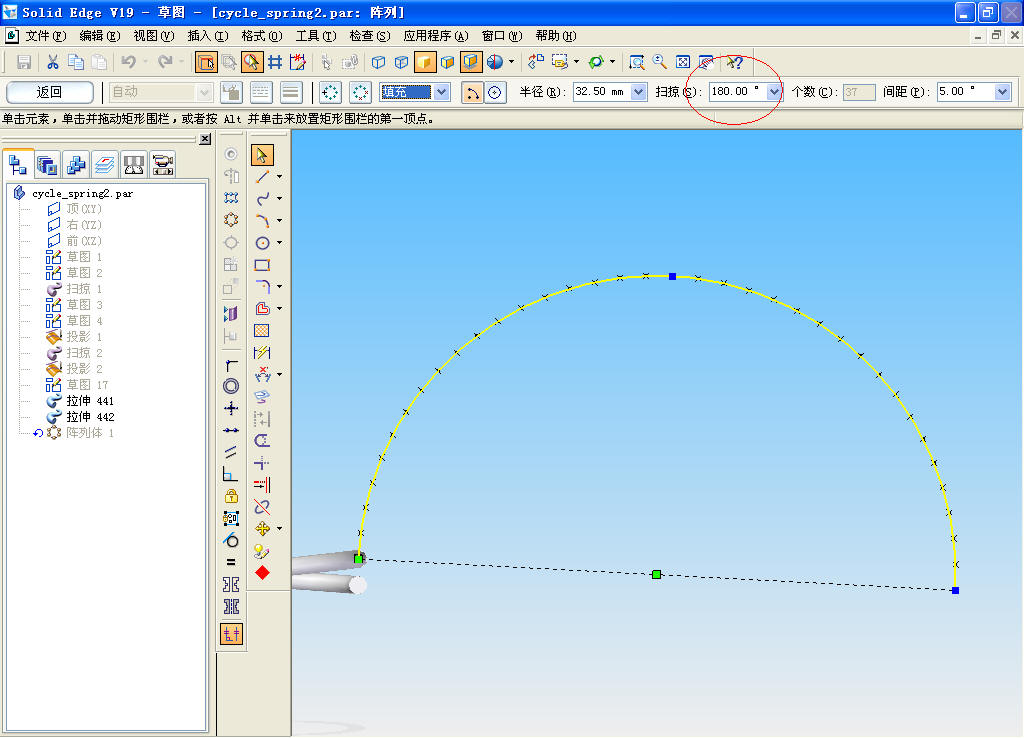Image resolution: width=1024 pixels, height=738 pixels.
Task: Open the 编辑(E) menu
Action: pos(99,36)
